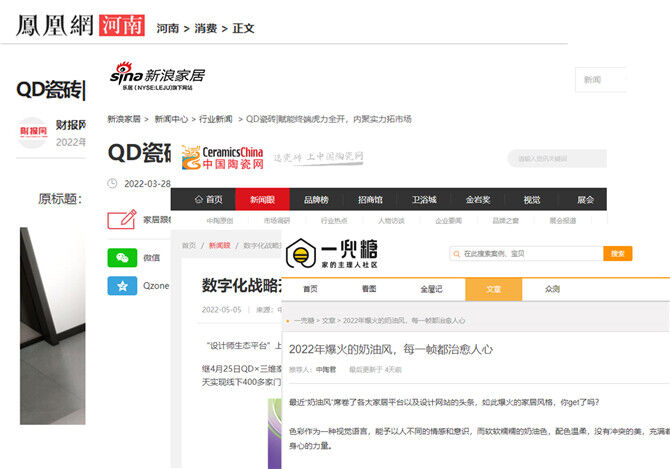The image size is (670, 469).
Task: Click the 一兜糖 search input field
Action: pyautogui.click(x=526, y=254)
